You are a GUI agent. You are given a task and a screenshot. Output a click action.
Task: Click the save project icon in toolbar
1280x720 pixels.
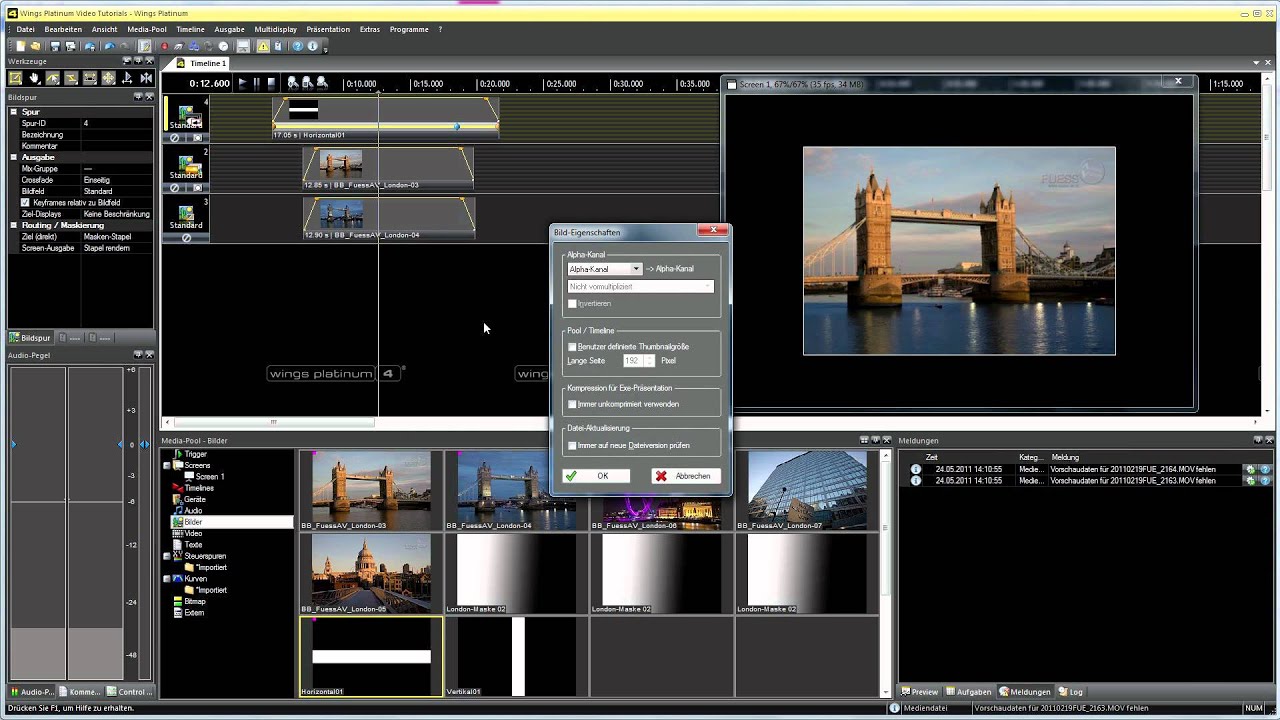click(x=55, y=46)
